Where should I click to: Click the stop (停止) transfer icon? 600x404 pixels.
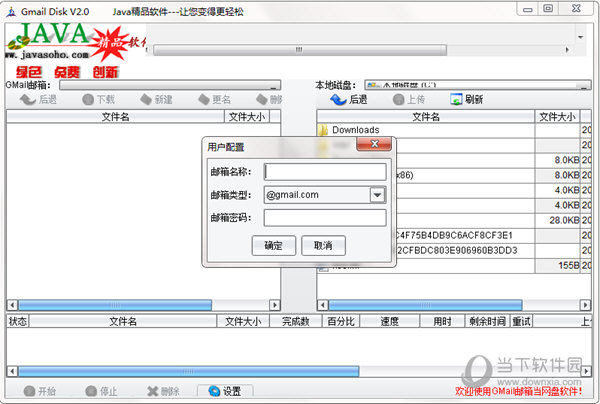(92, 391)
